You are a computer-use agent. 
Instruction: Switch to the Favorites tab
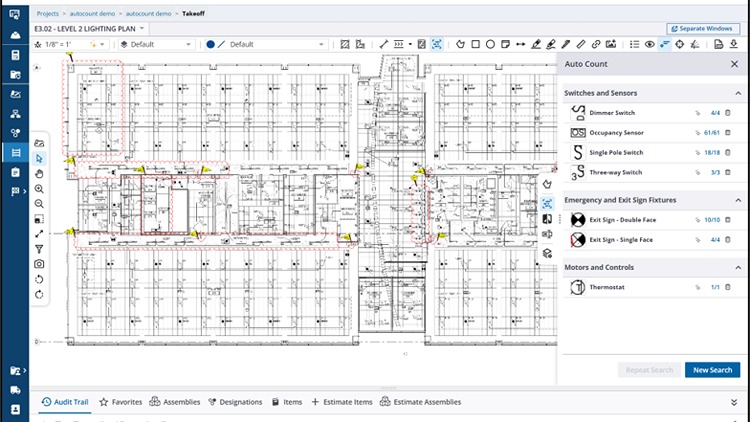tap(121, 402)
